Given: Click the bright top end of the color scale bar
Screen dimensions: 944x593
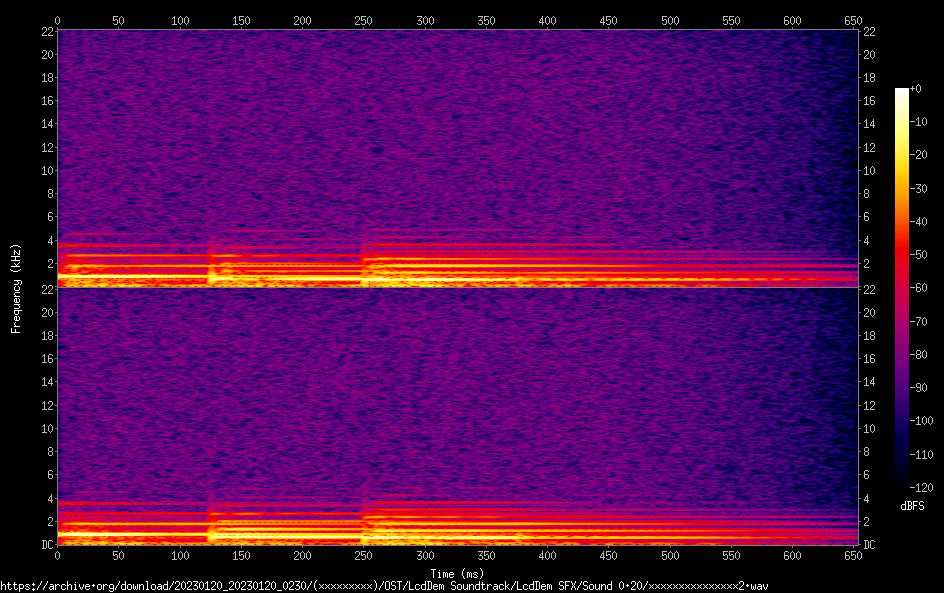Looking at the screenshot, I should [902, 93].
